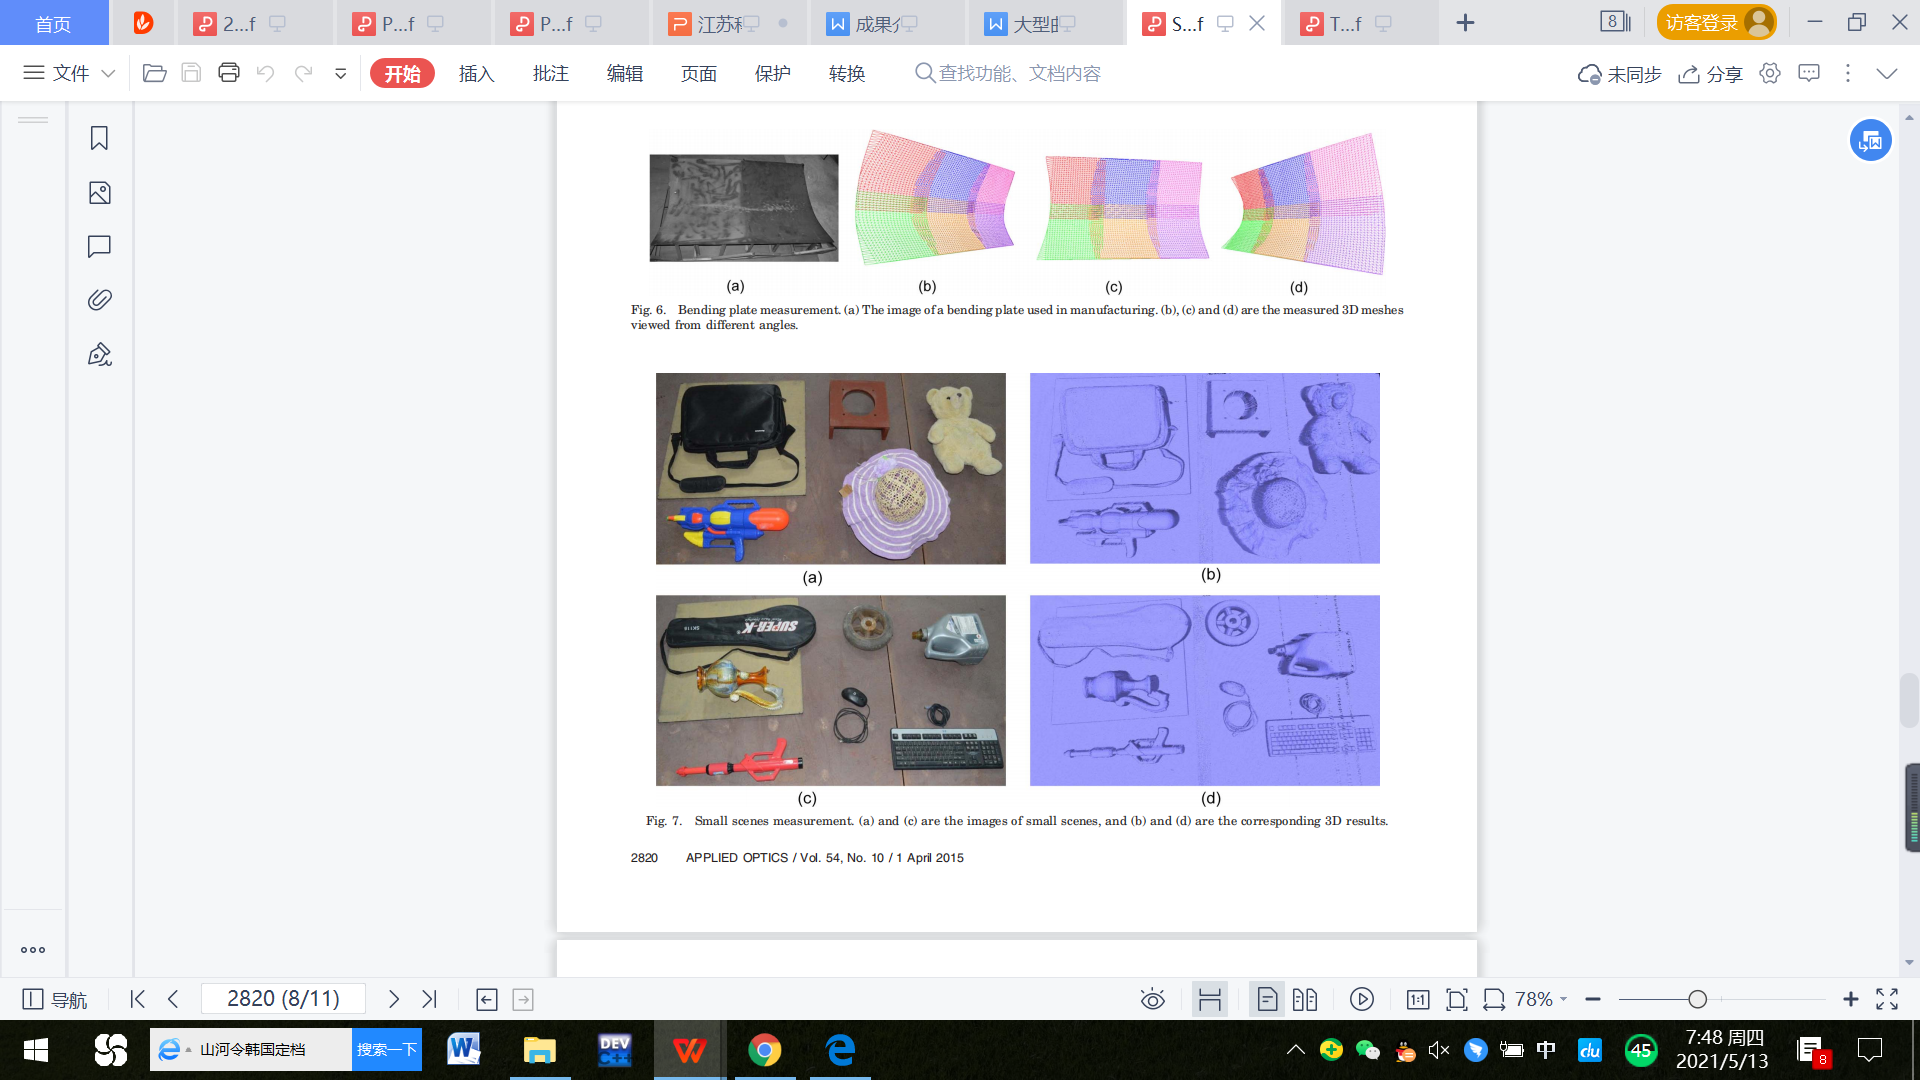The height and width of the screenshot is (1080, 1920).
Task: Open the thumbnail panel icon
Action: 99,193
